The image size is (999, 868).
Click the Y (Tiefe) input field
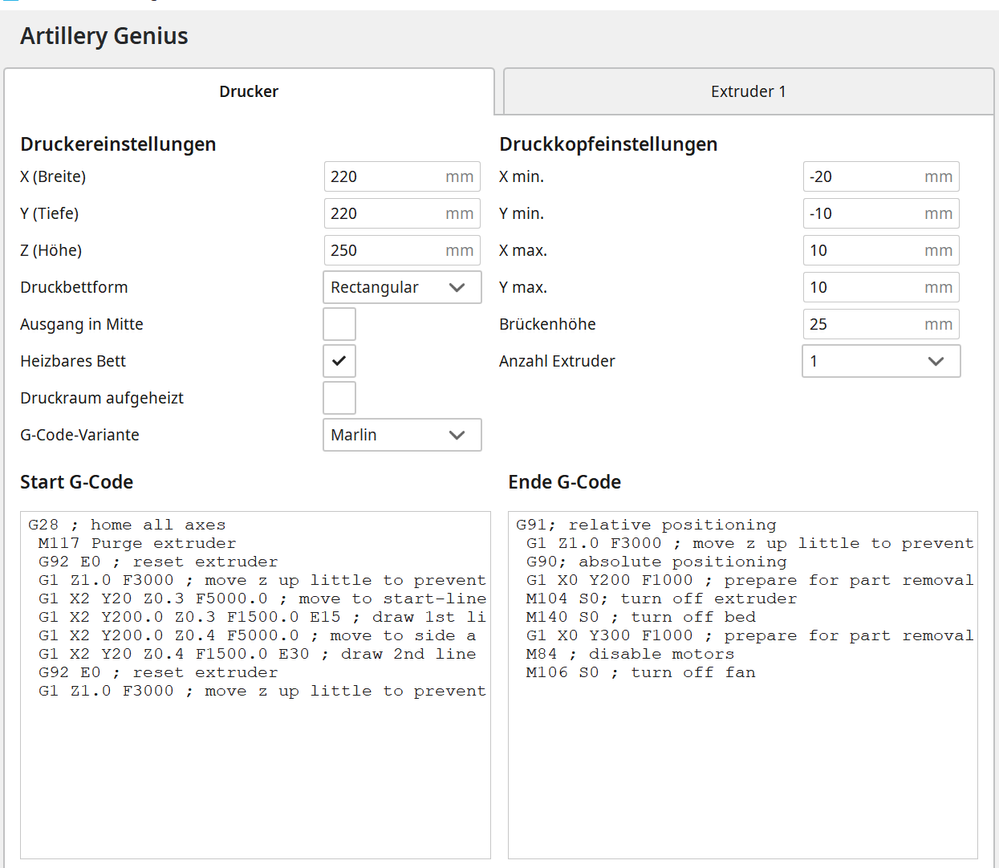pyautogui.click(x=402, y=213)
